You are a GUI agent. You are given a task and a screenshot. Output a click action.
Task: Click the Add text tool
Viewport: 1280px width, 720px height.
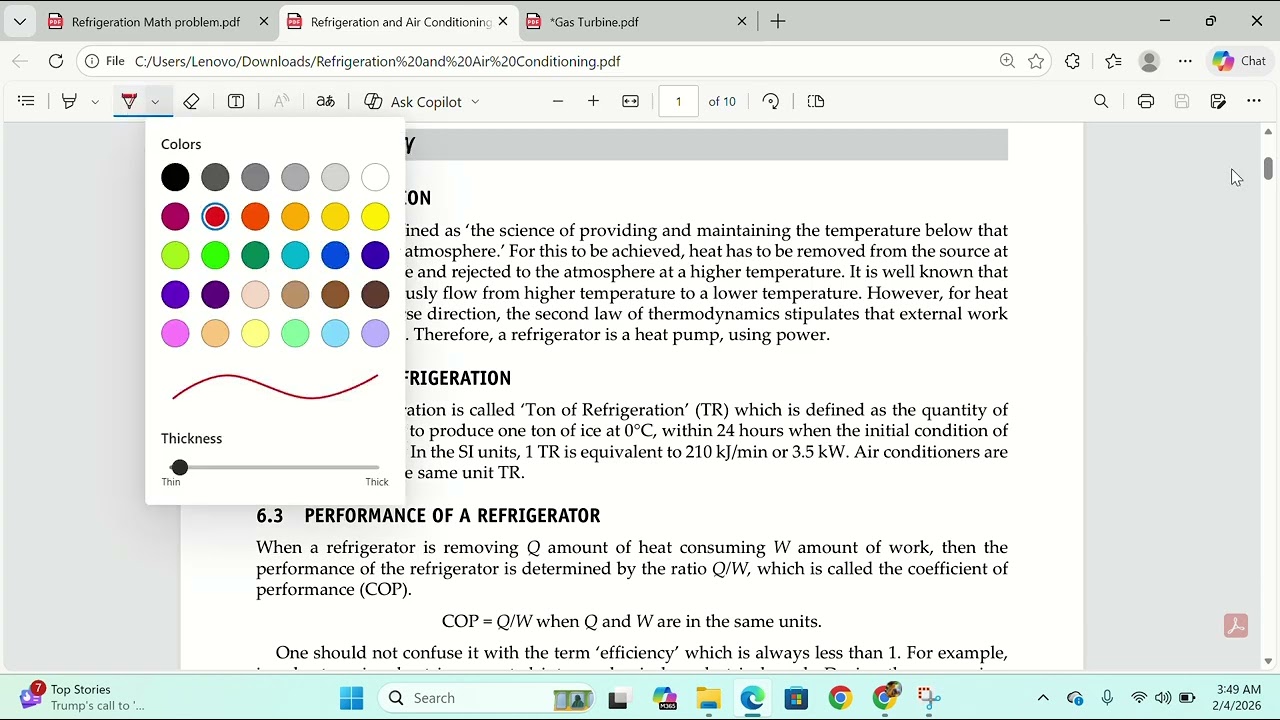[x=236, y=101]
